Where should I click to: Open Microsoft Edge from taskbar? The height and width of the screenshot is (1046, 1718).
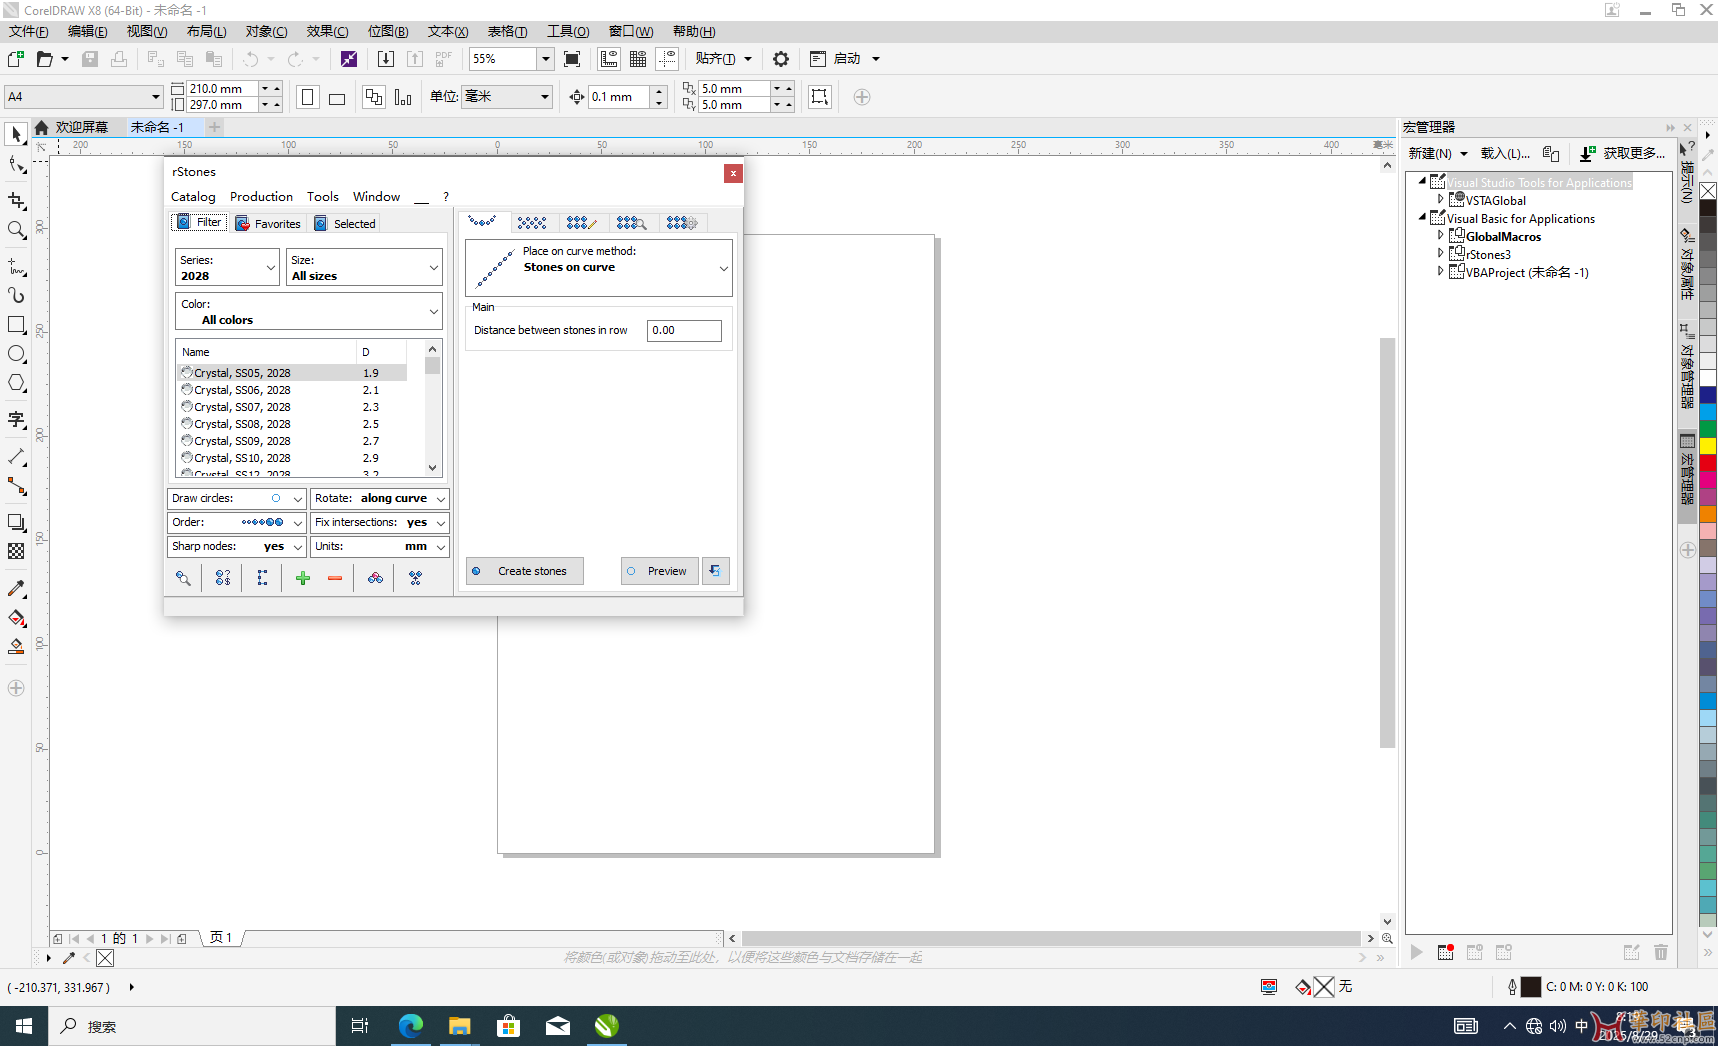411,1026
